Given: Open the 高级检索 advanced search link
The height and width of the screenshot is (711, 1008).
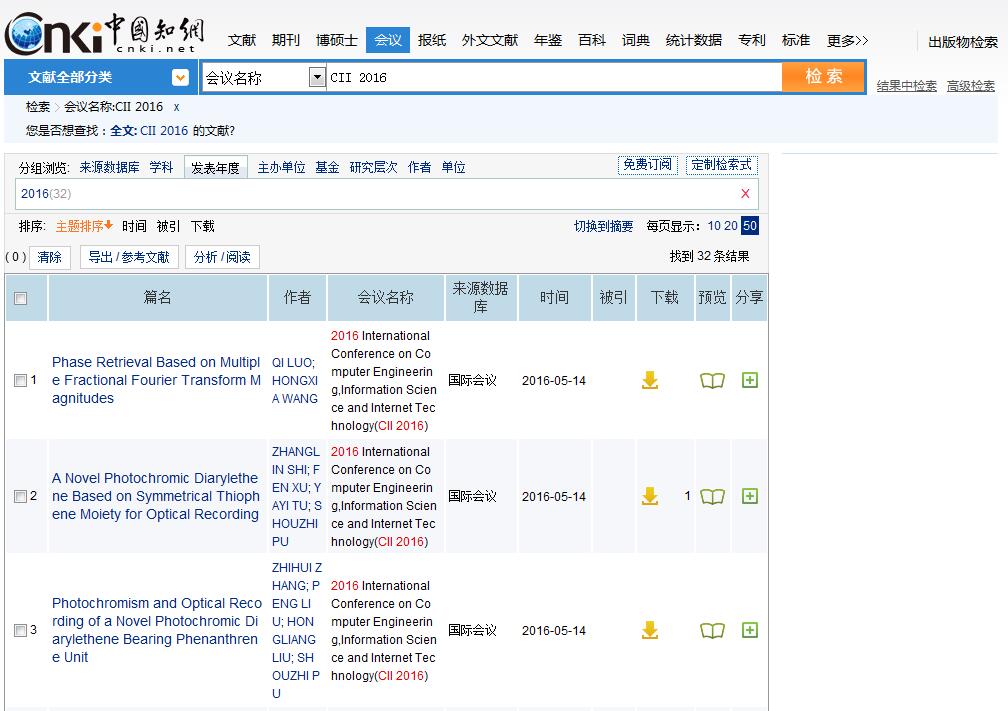Looking at the screenshot, I should click(x=970, y=86).
